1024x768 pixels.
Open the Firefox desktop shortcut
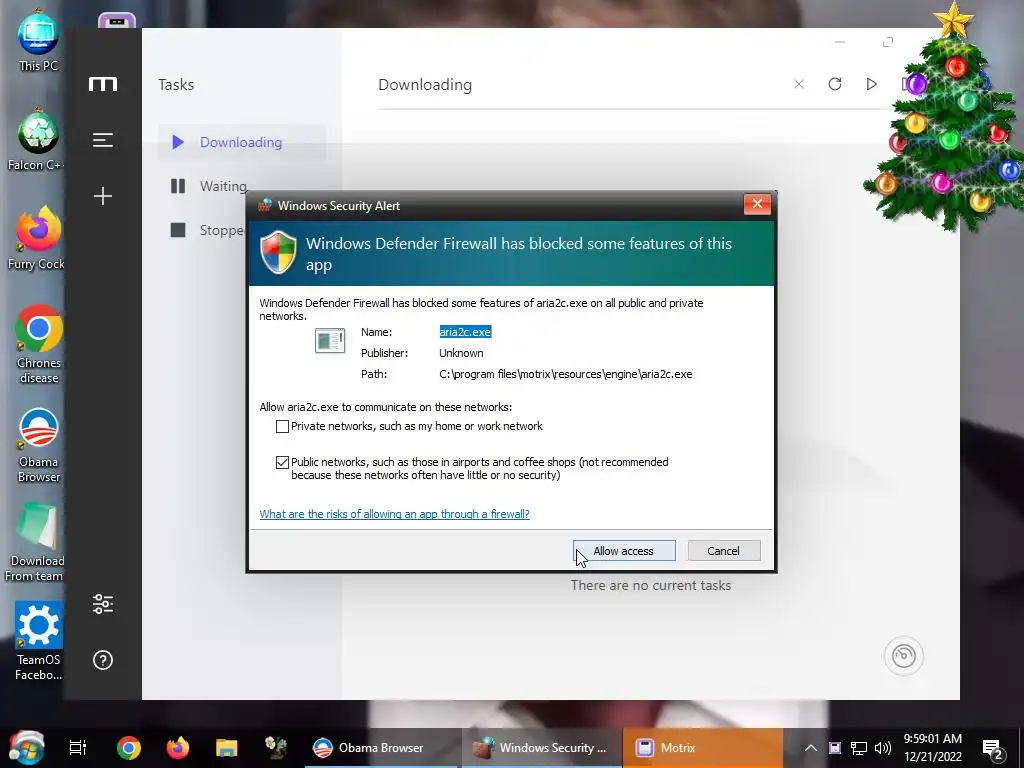tap(37, 238)
